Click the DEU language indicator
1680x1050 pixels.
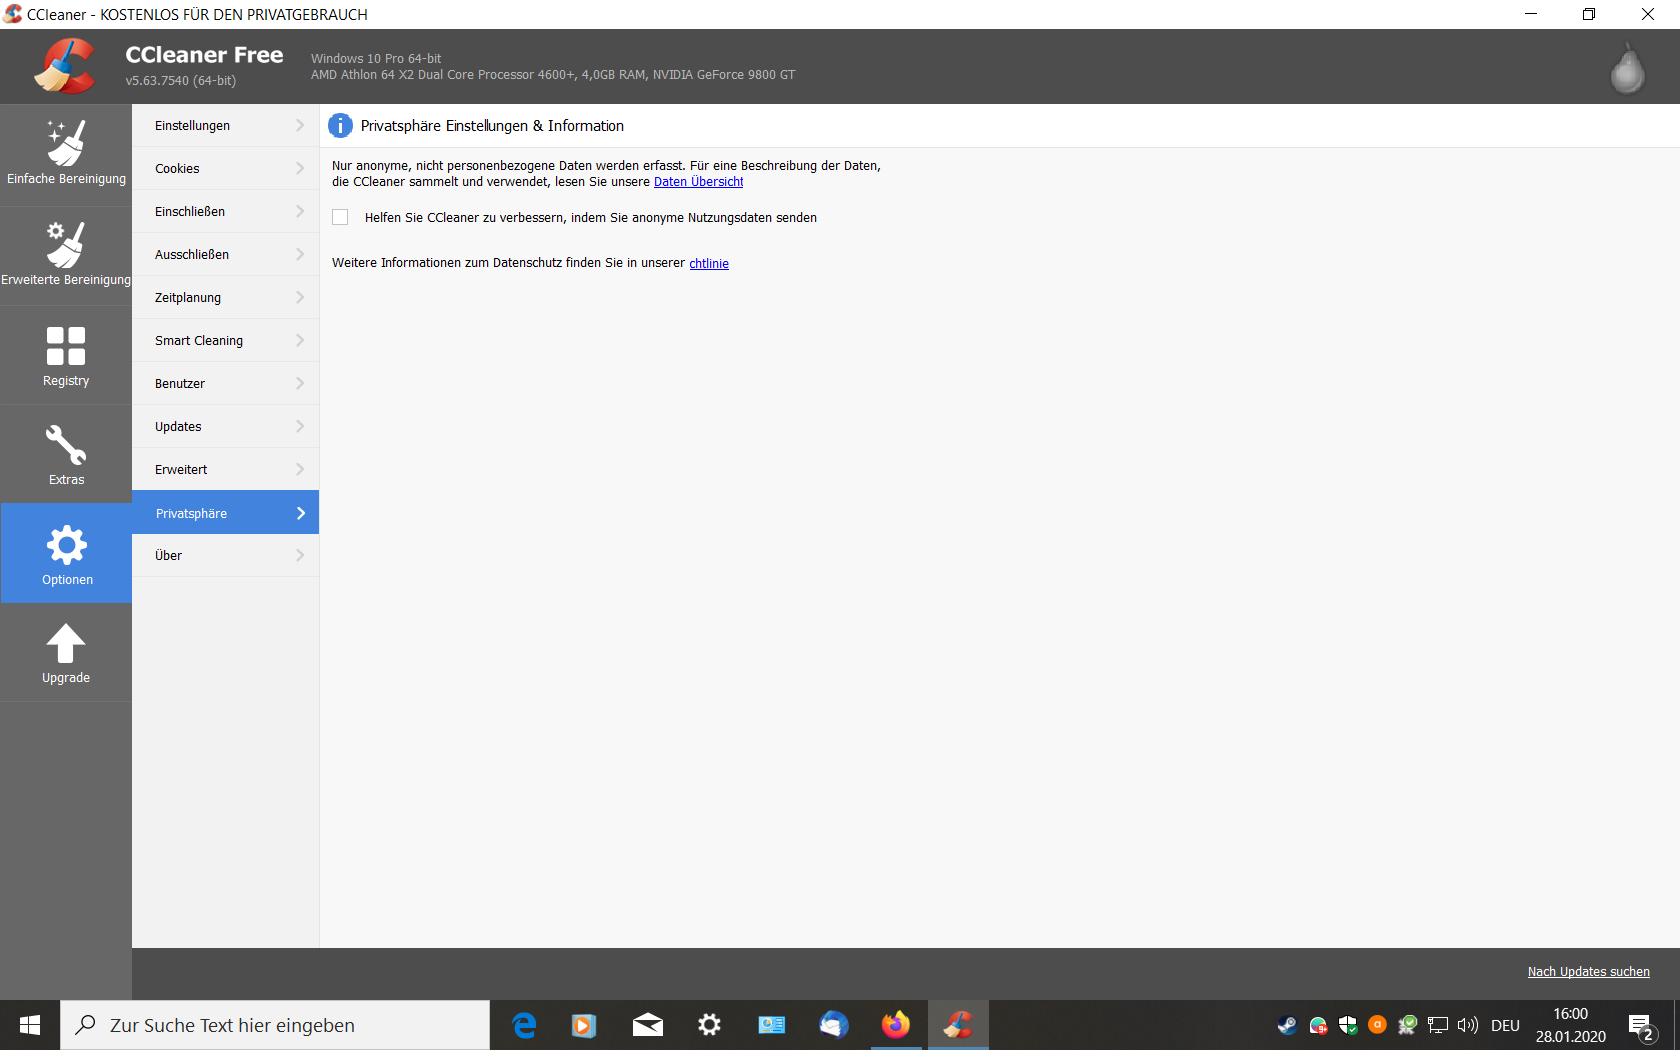point(1505,1026)
